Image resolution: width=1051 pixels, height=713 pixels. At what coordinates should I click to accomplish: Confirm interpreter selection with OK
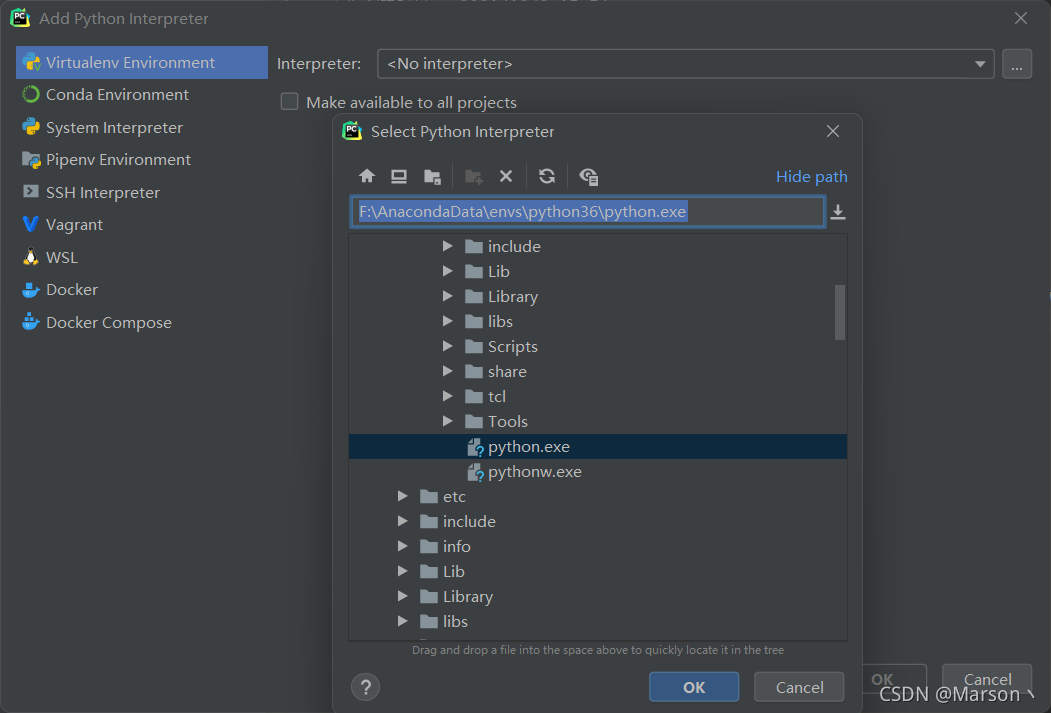(x=694, y=687)
